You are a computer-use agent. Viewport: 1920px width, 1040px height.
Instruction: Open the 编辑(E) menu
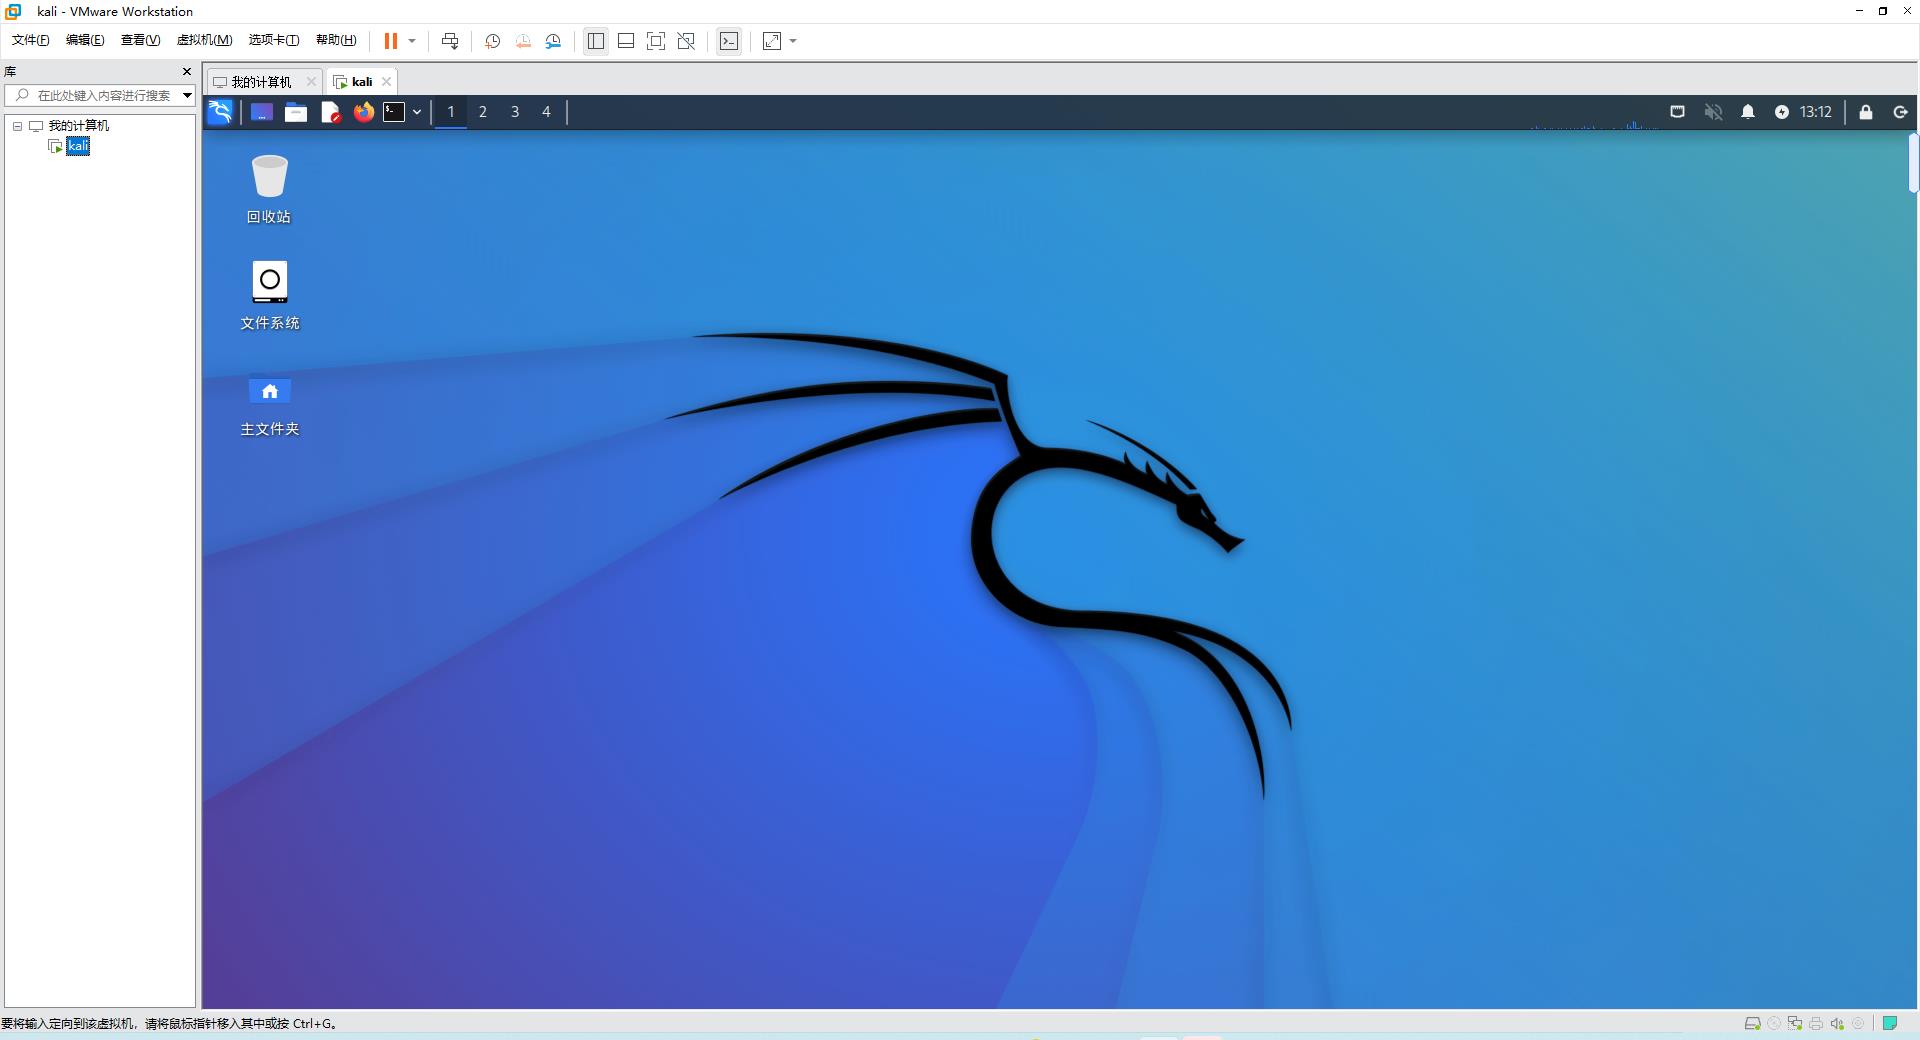pyautogui.click(x=85, y=40)
